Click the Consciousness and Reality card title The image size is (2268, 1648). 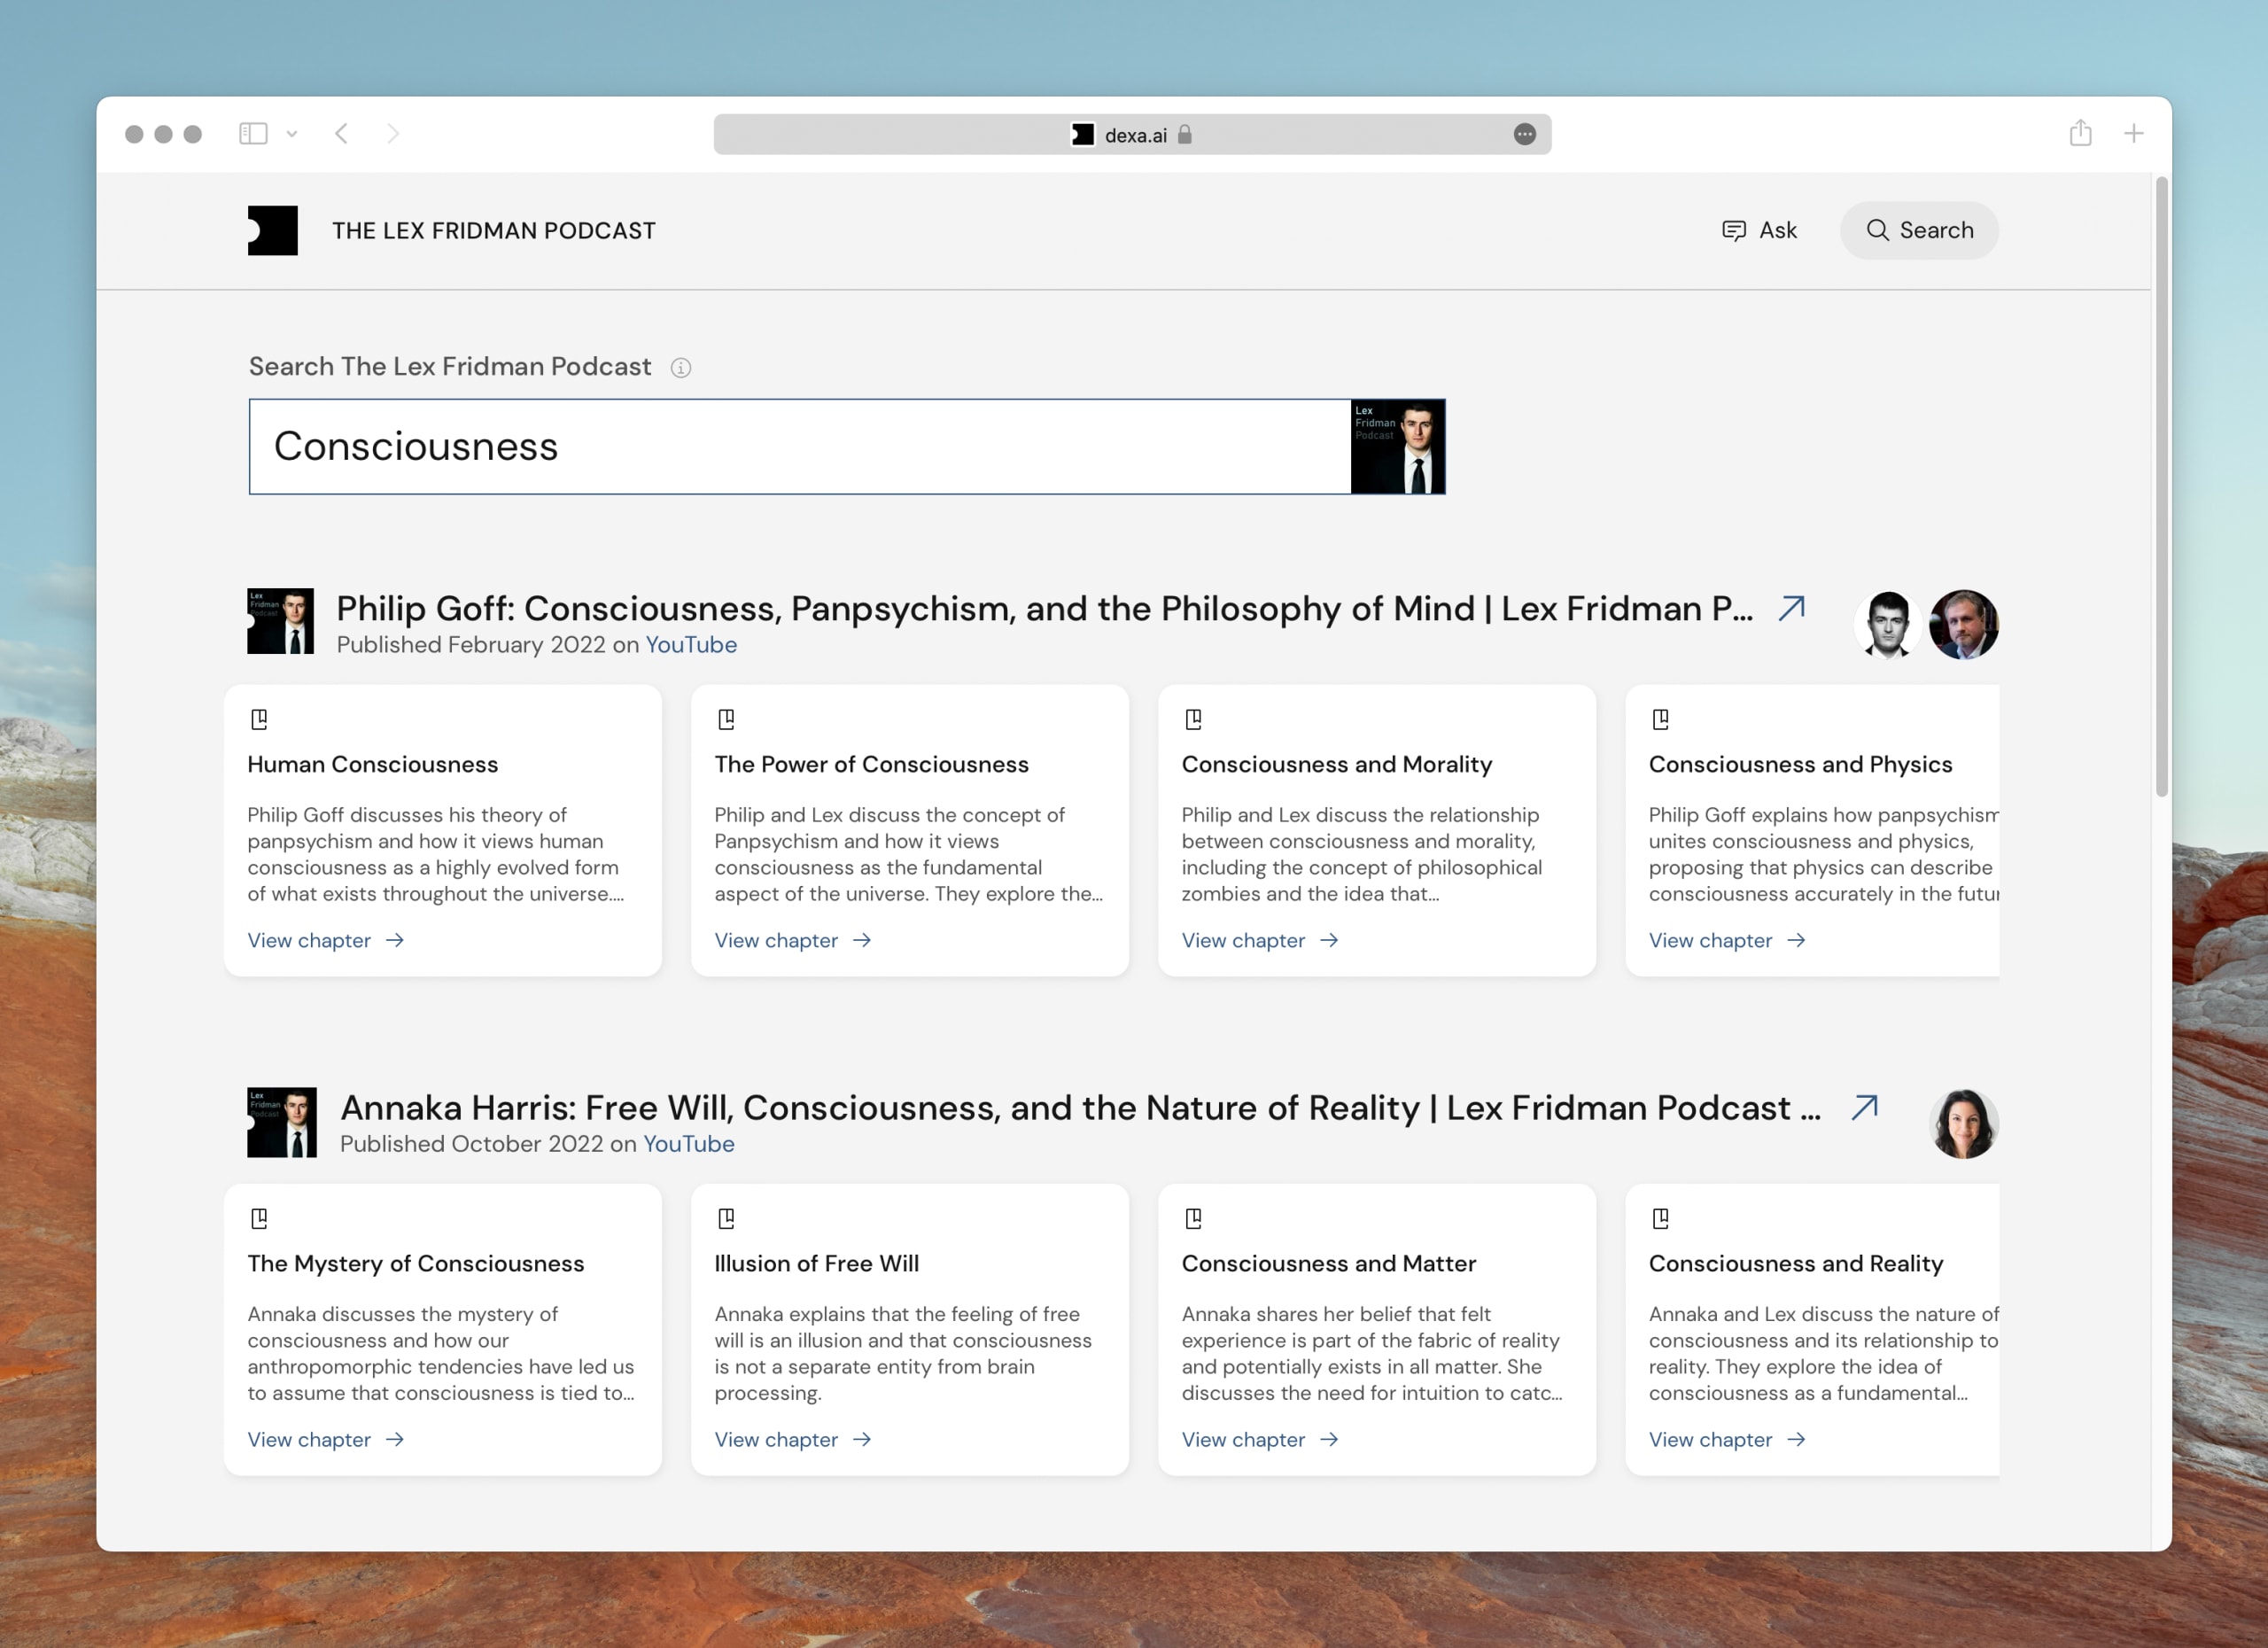[1795, 1263]
